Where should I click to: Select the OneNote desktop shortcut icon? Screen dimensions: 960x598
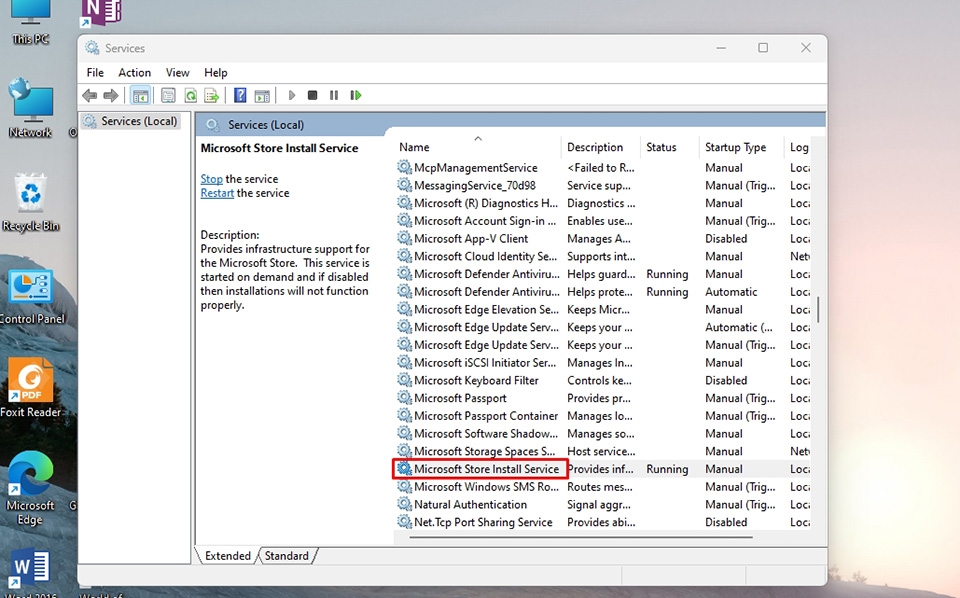(101, 13)
